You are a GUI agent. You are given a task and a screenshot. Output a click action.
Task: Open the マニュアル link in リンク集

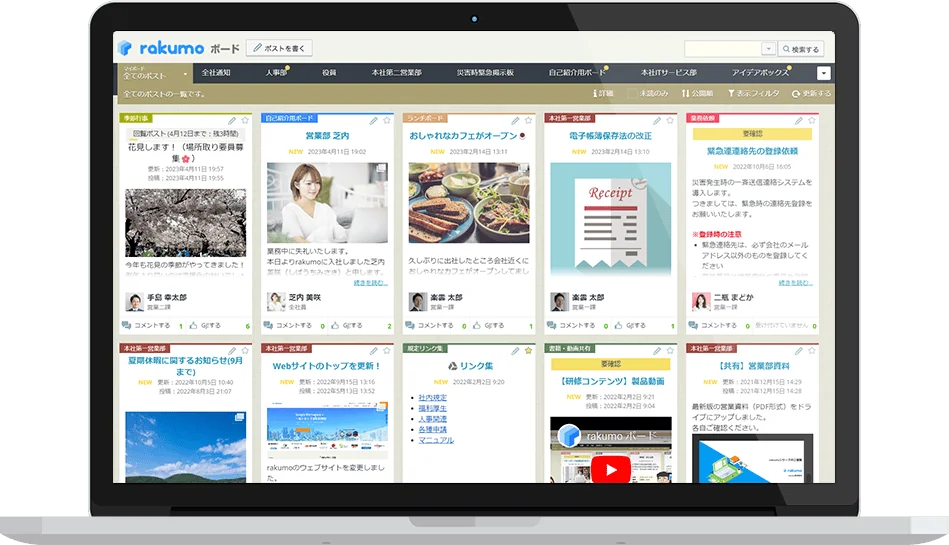(436, 440)
